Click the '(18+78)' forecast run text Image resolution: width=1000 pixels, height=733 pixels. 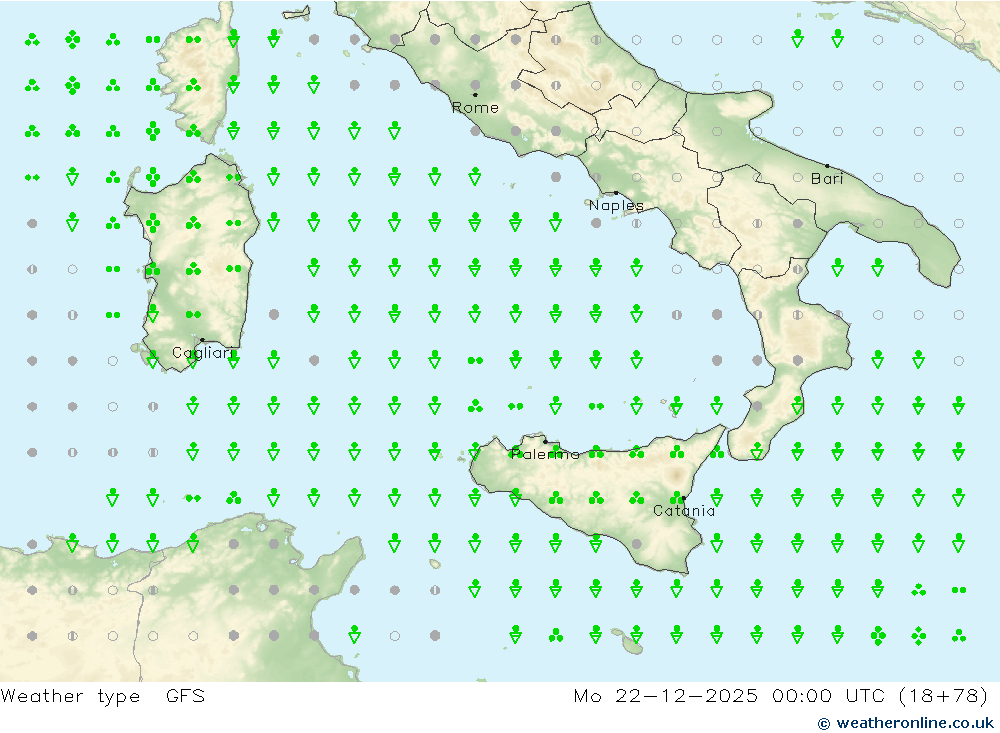[x=943, y=695]
